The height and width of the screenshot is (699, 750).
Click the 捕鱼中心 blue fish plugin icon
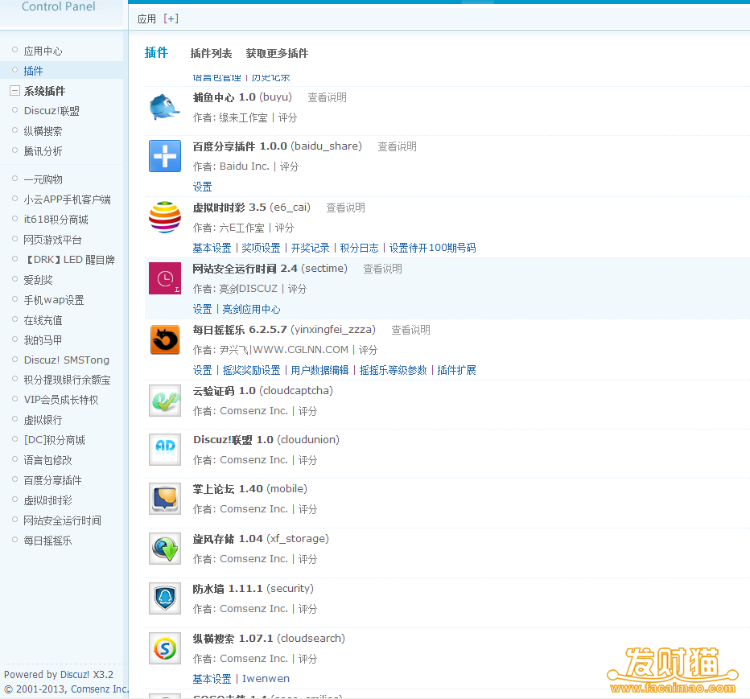[165, 107]
